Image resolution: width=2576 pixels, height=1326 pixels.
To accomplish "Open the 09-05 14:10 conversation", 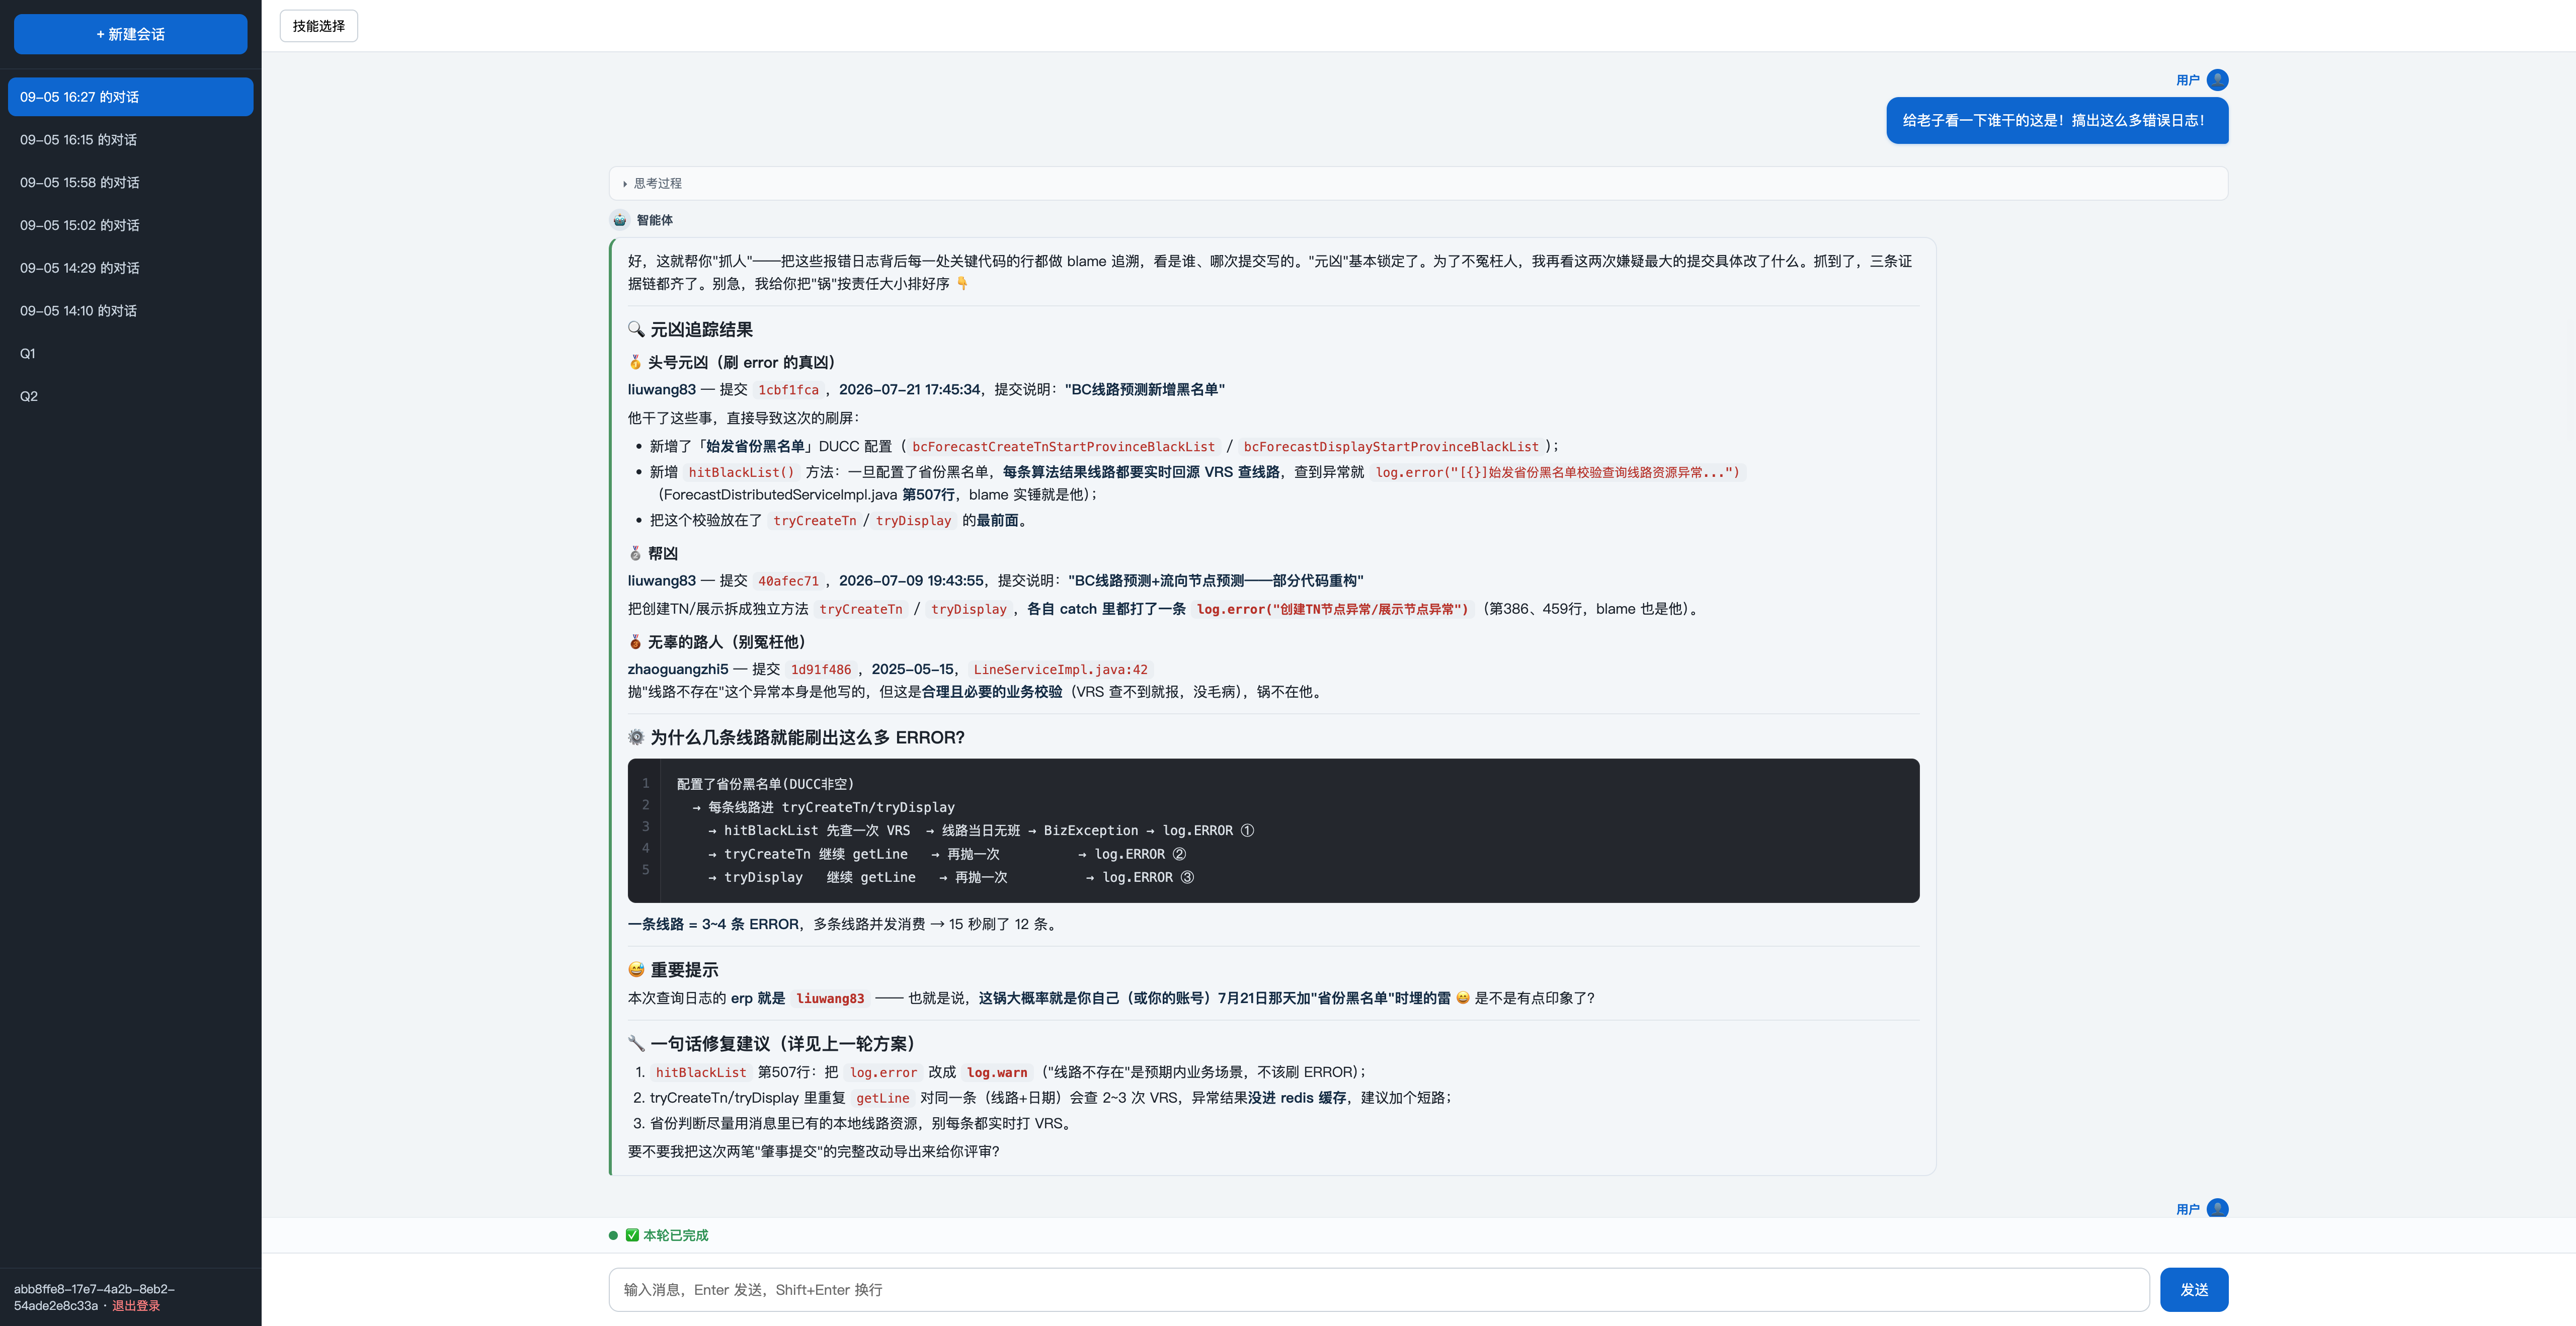I will [130, 311].
